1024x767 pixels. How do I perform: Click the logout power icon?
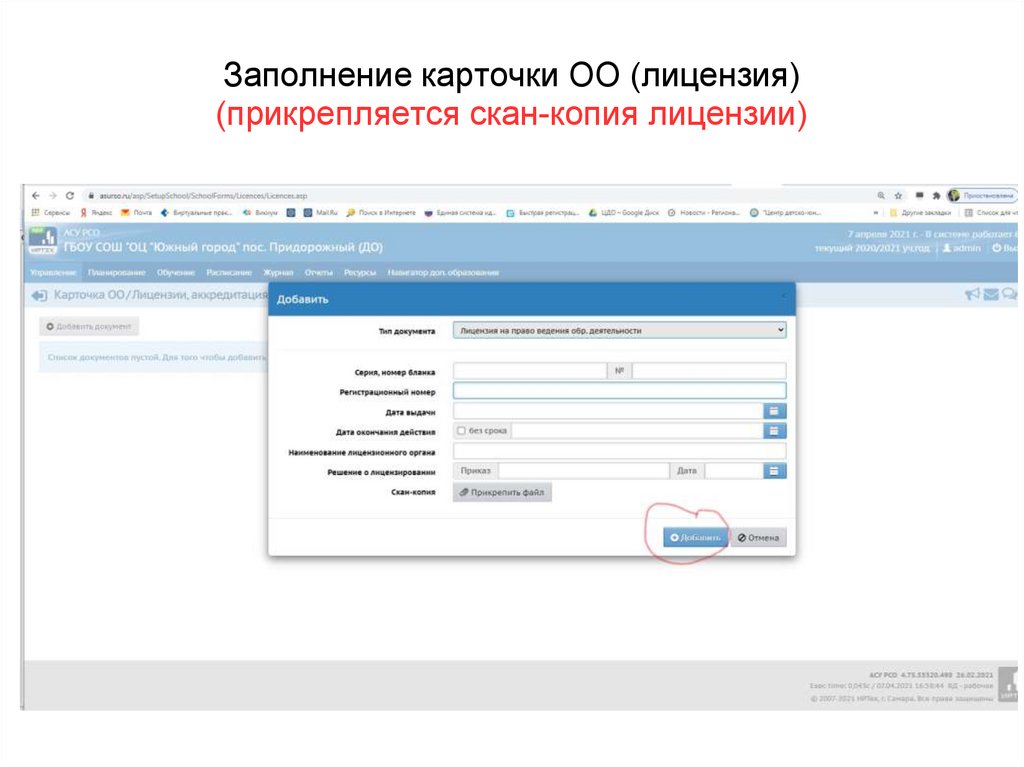click(999, 248)
